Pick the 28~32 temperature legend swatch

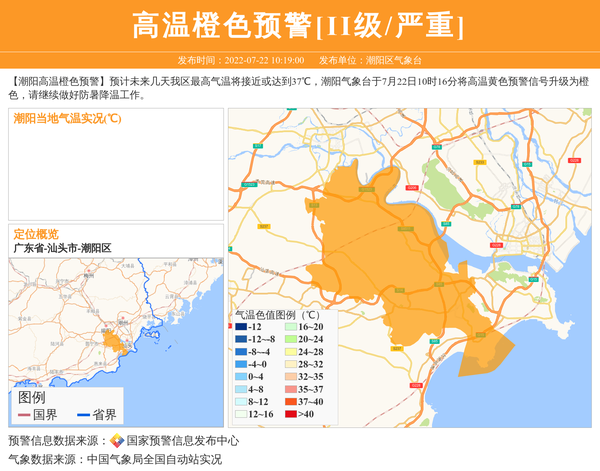(x=290, y=364)
